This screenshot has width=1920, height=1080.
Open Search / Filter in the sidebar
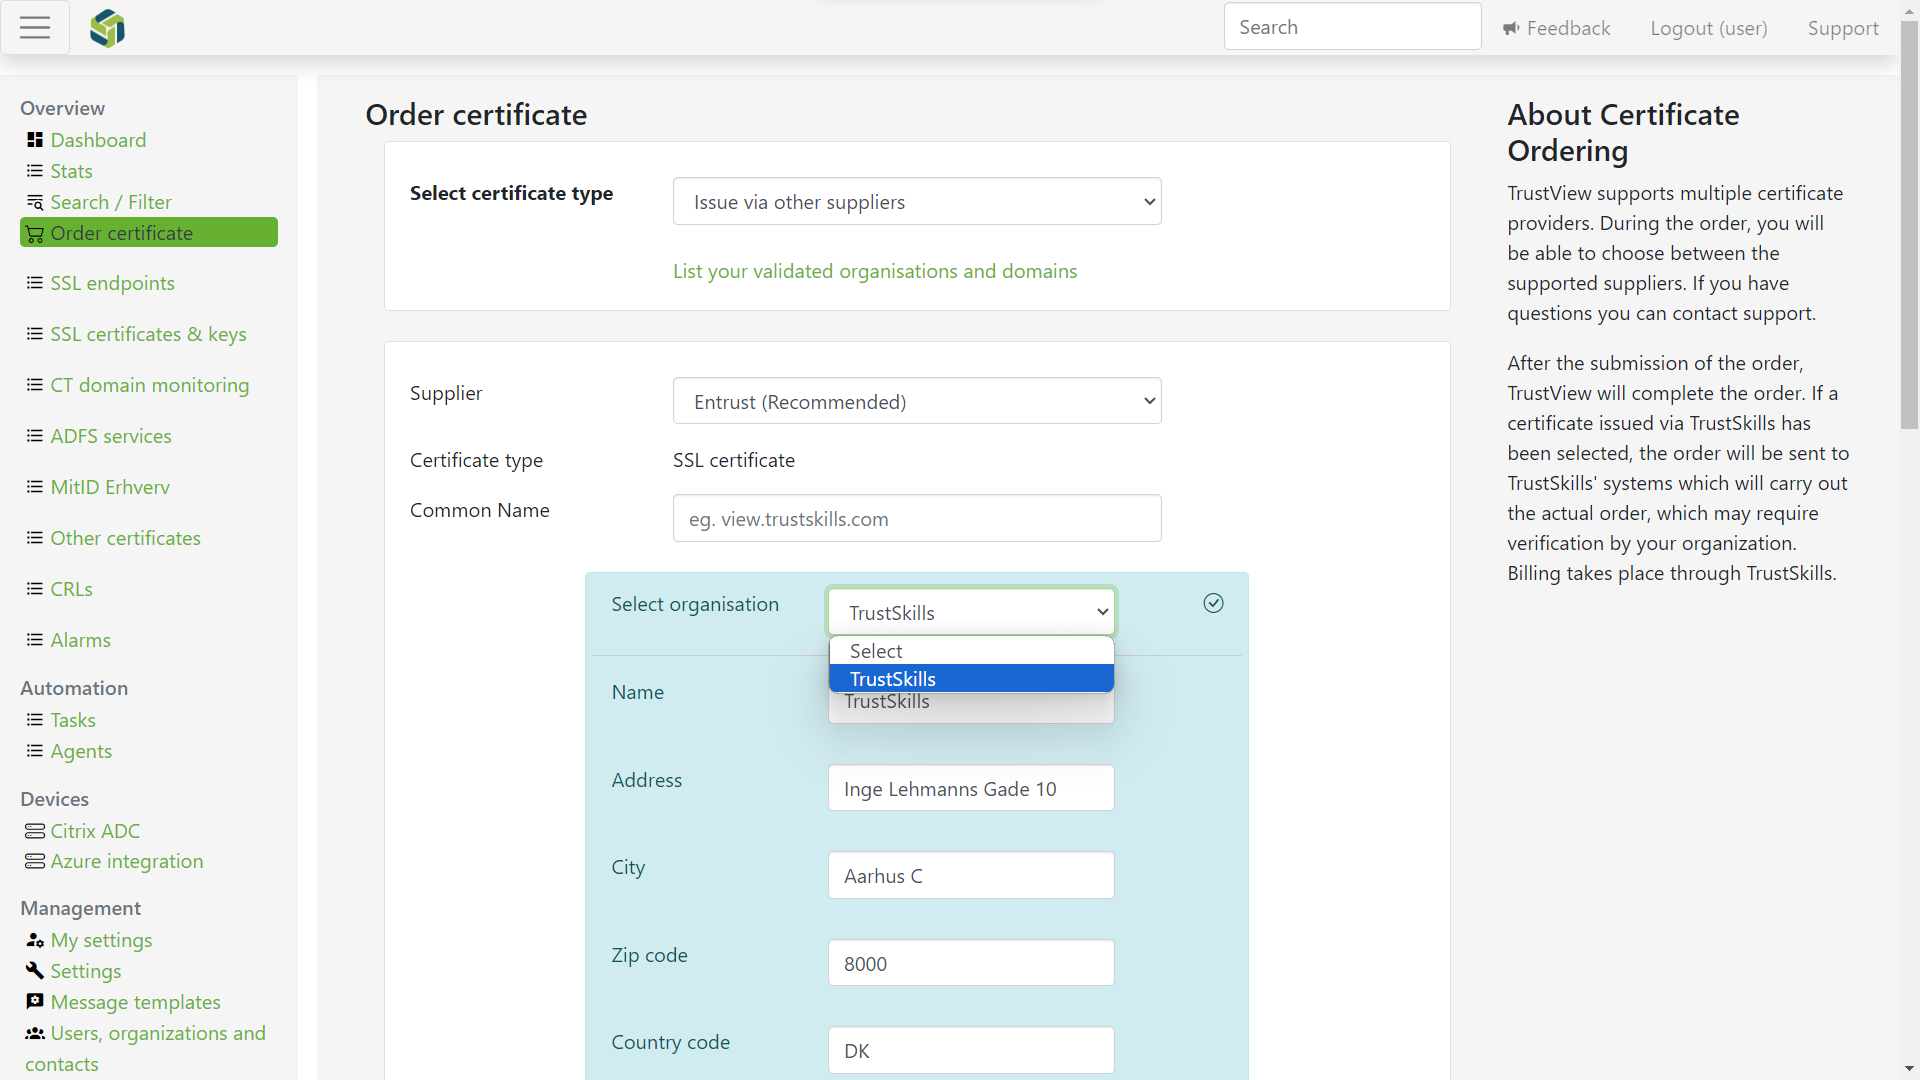(x=111, y=202)
